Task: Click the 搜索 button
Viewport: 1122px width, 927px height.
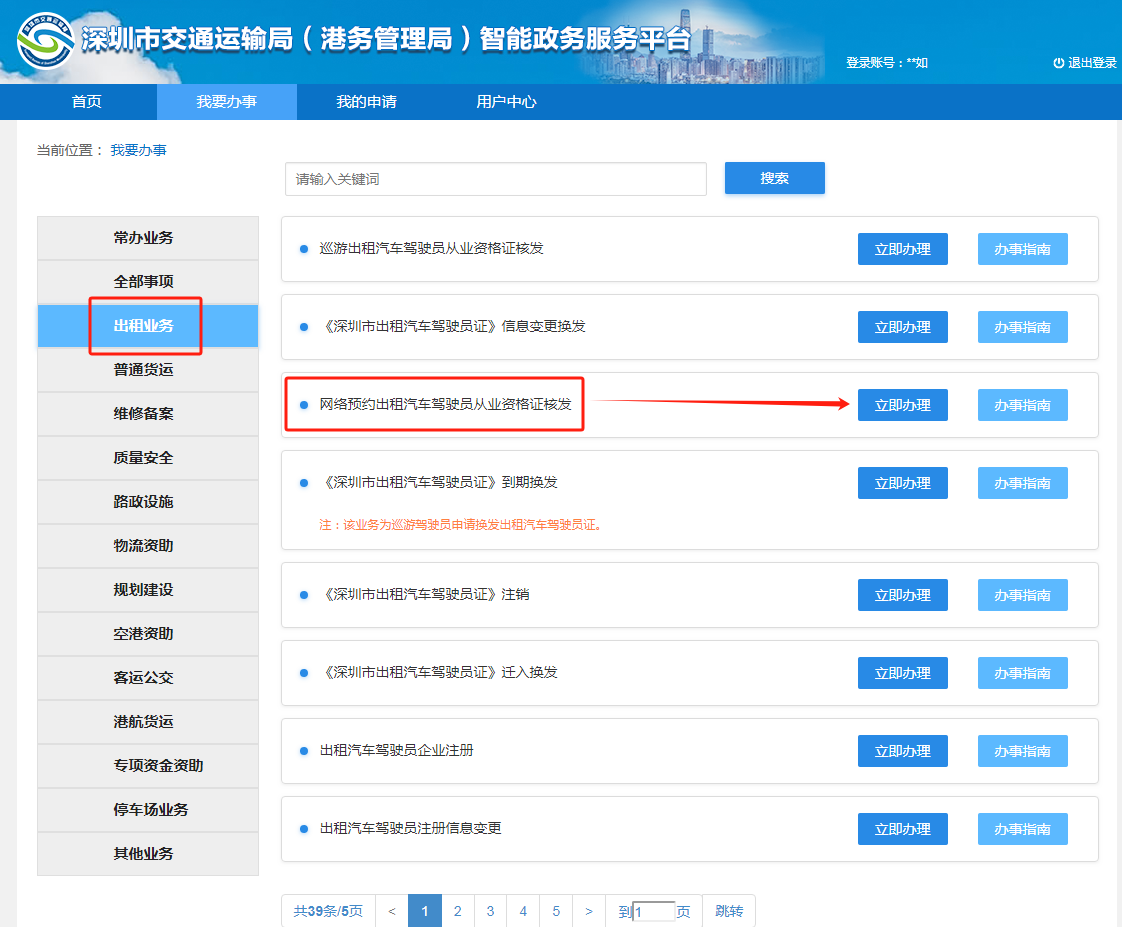Action: (774, 178)
